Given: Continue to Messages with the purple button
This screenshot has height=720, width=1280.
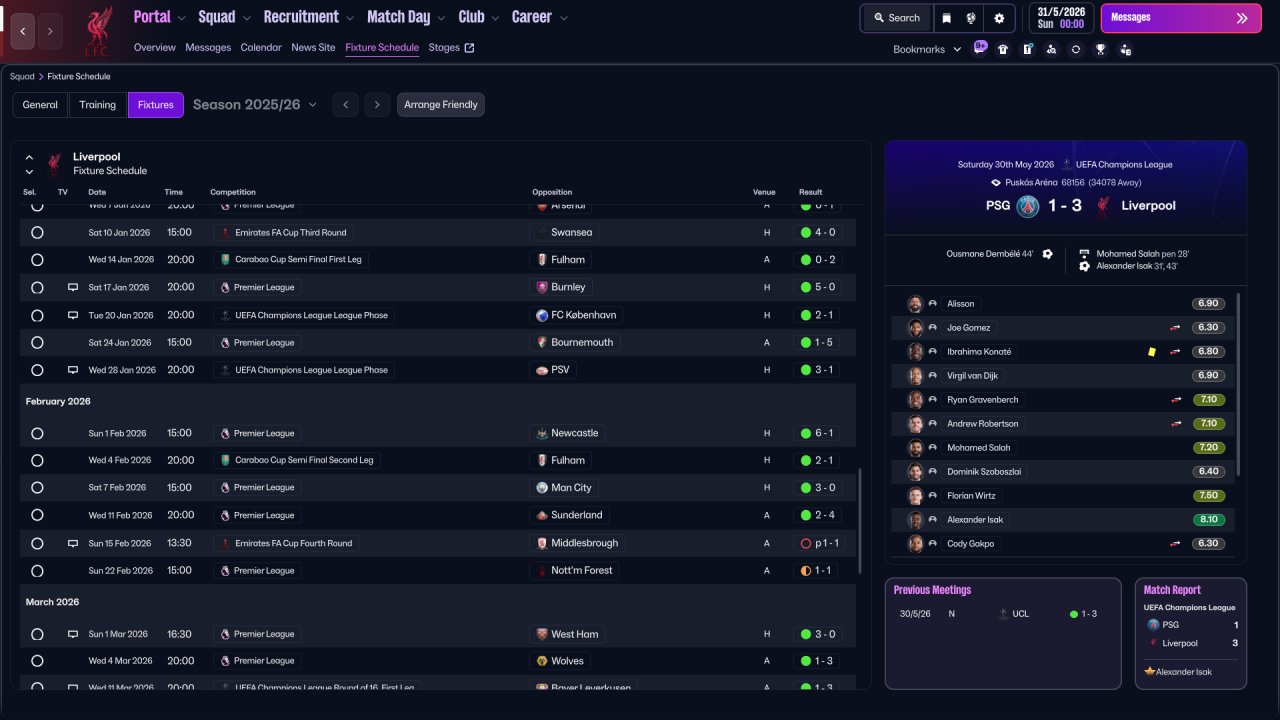Looking at the screenshot, I should pos(1180,18).
